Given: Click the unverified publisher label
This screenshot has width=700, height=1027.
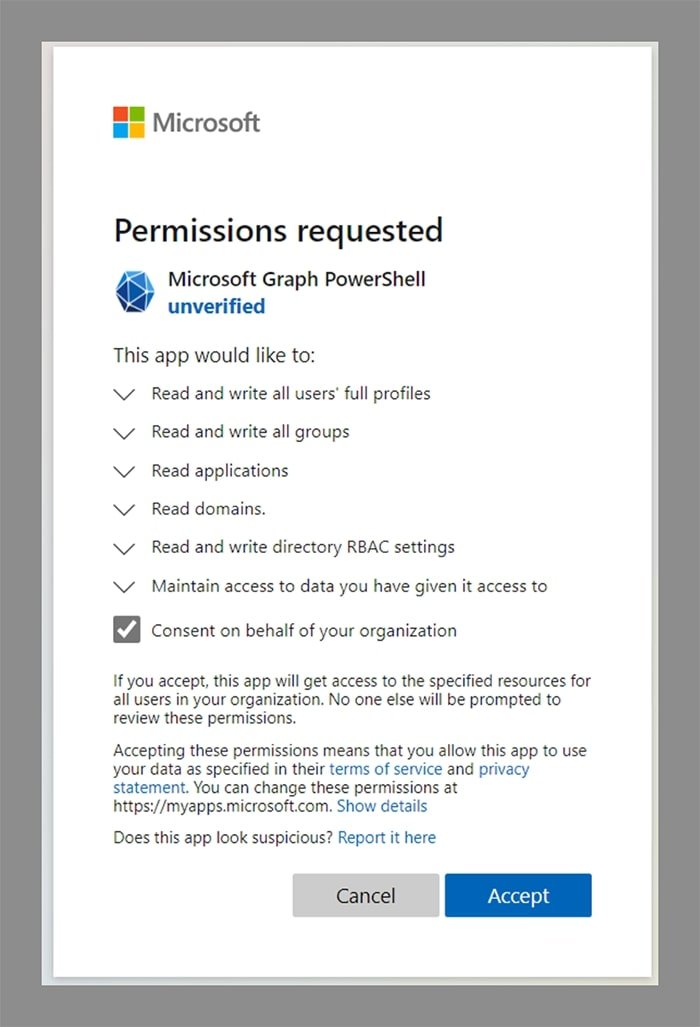Looking at the screenshot, I should point(216,306).
